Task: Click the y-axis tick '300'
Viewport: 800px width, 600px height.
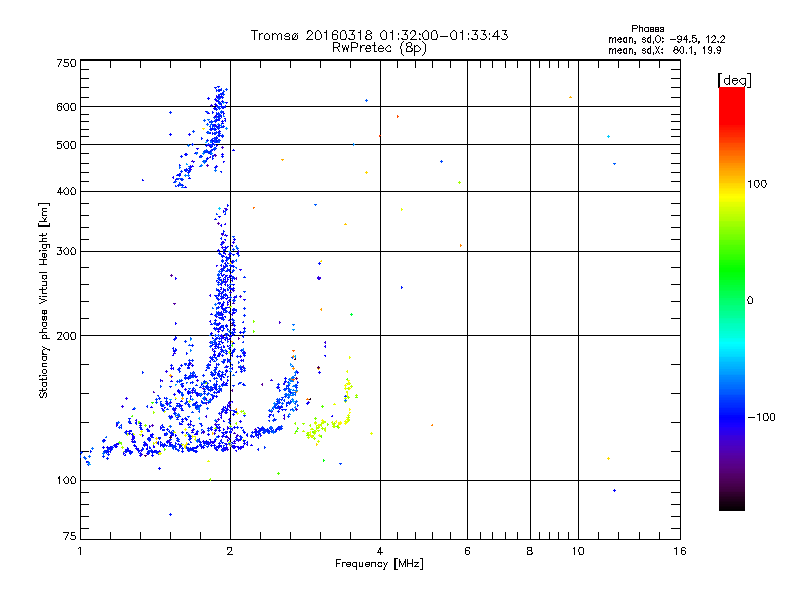Action: (66, 251)
